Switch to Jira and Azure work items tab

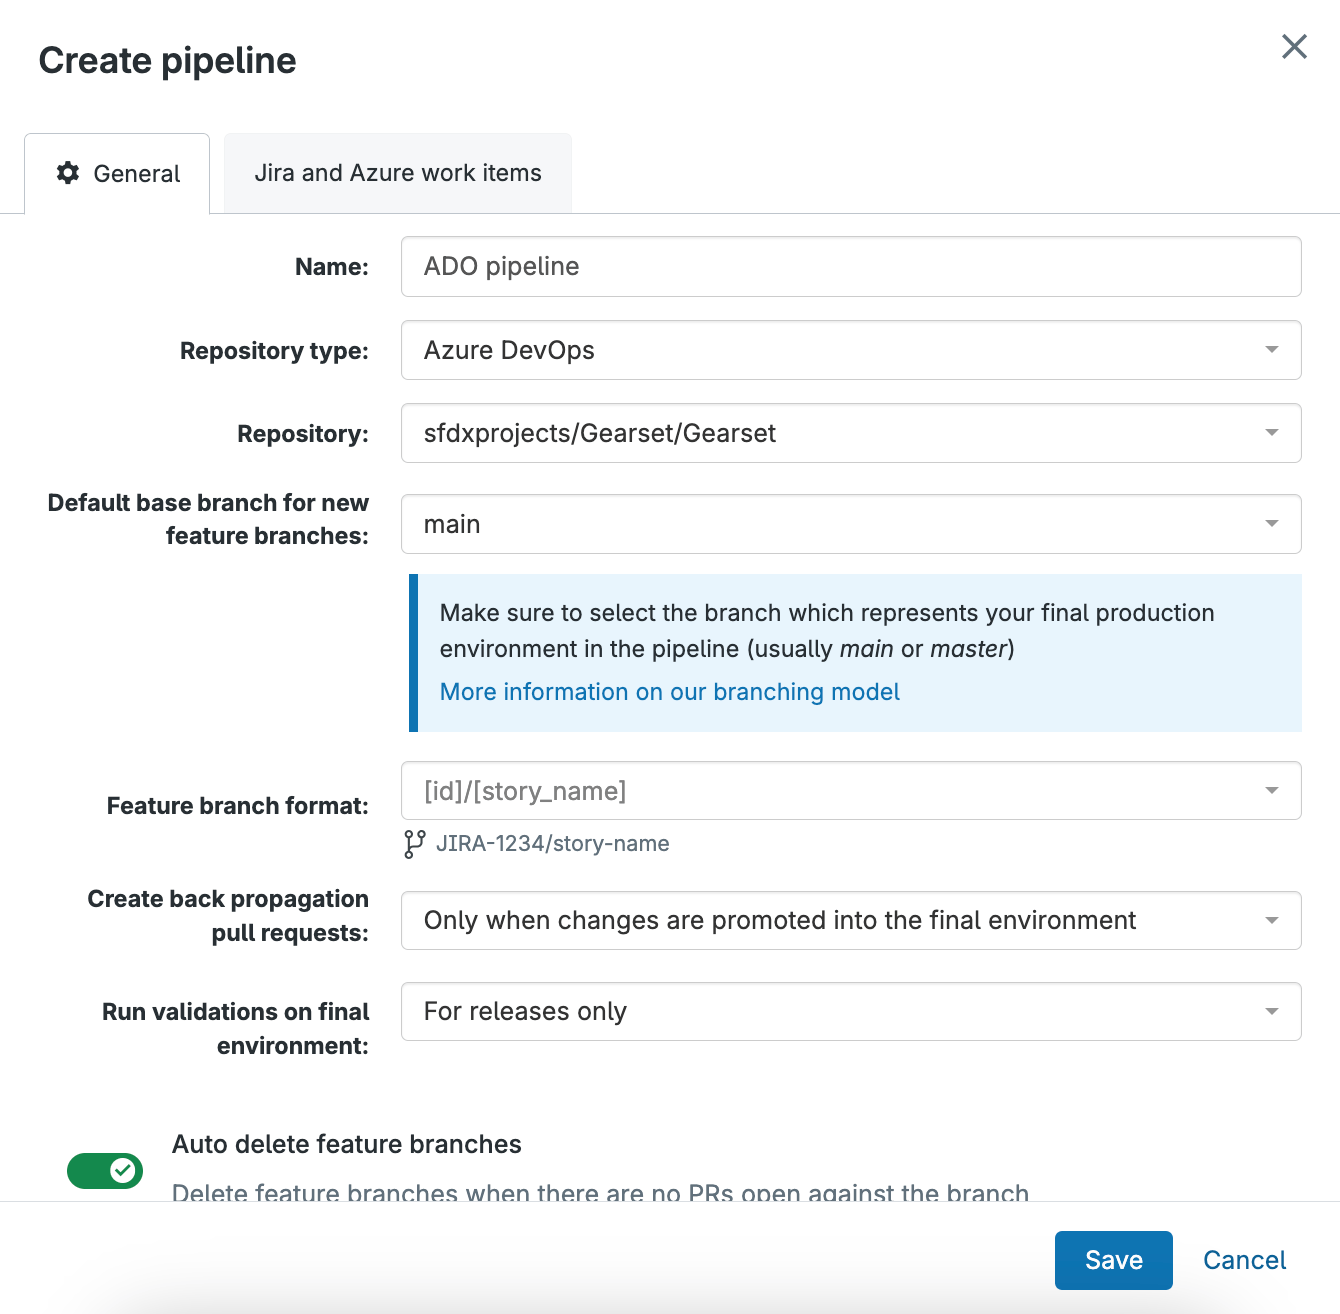click(x=398, y=173)
